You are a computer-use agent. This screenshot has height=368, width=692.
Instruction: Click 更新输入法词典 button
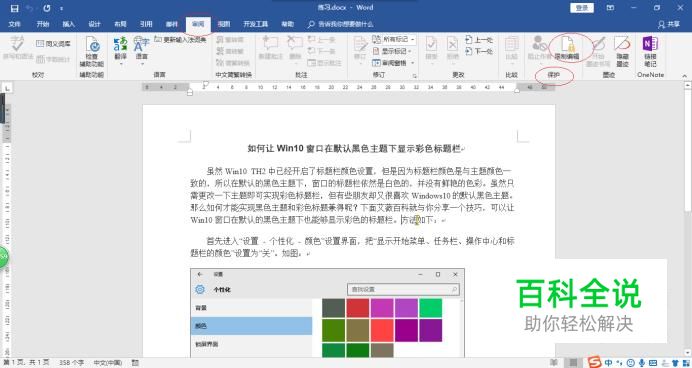pyautogui.click(x=180, y=39)
